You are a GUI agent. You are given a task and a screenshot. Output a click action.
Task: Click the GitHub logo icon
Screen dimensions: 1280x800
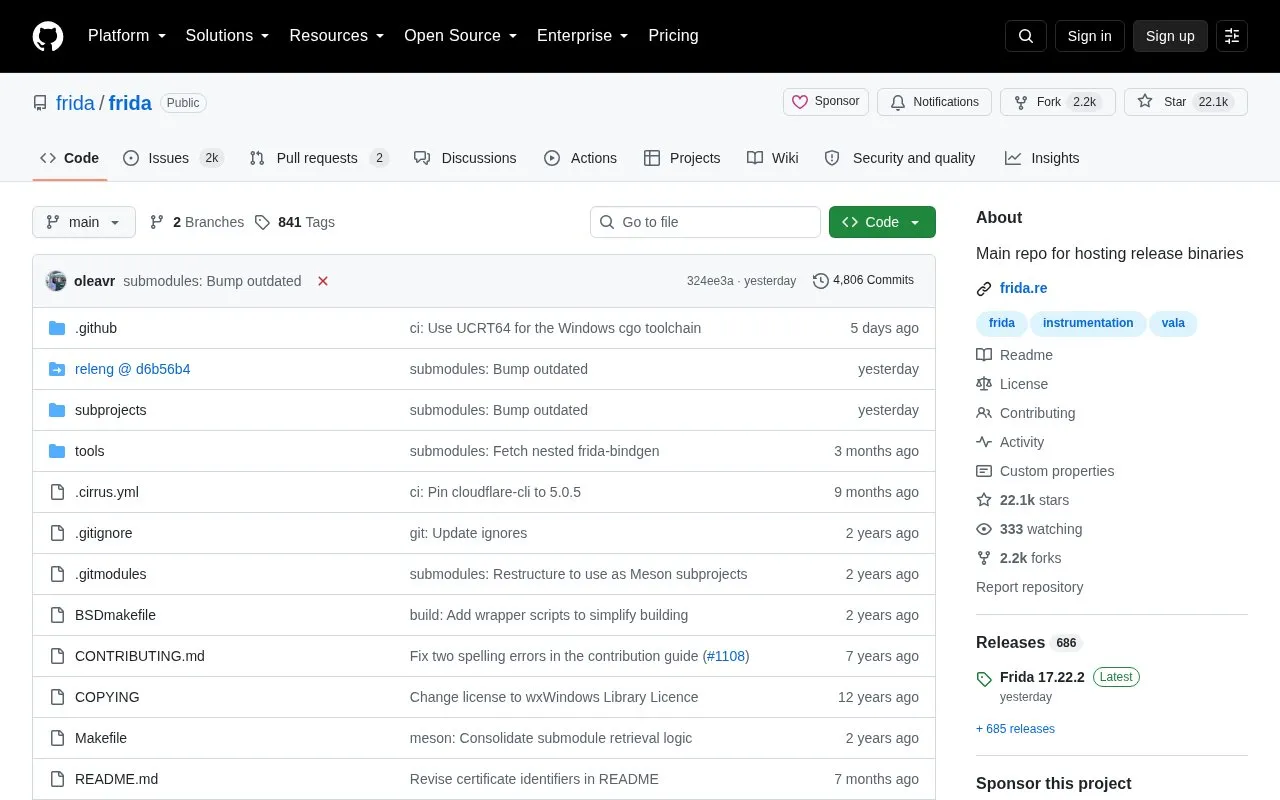48,36
